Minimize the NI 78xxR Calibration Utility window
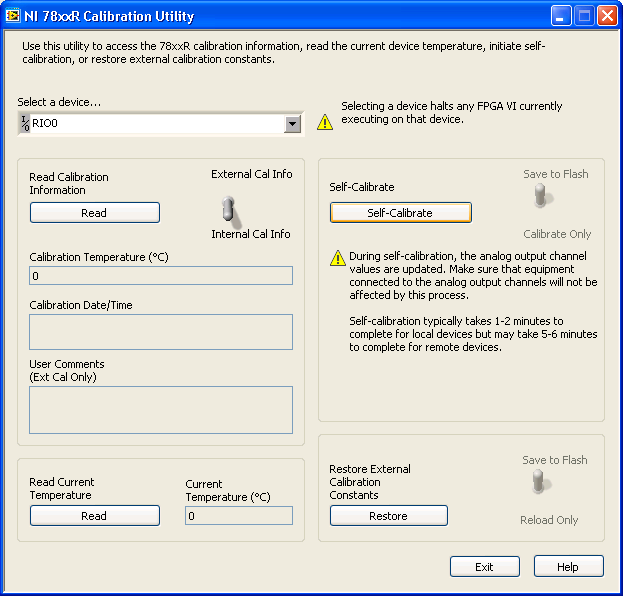This screenshot has height=596, width=623. point(562,16)
